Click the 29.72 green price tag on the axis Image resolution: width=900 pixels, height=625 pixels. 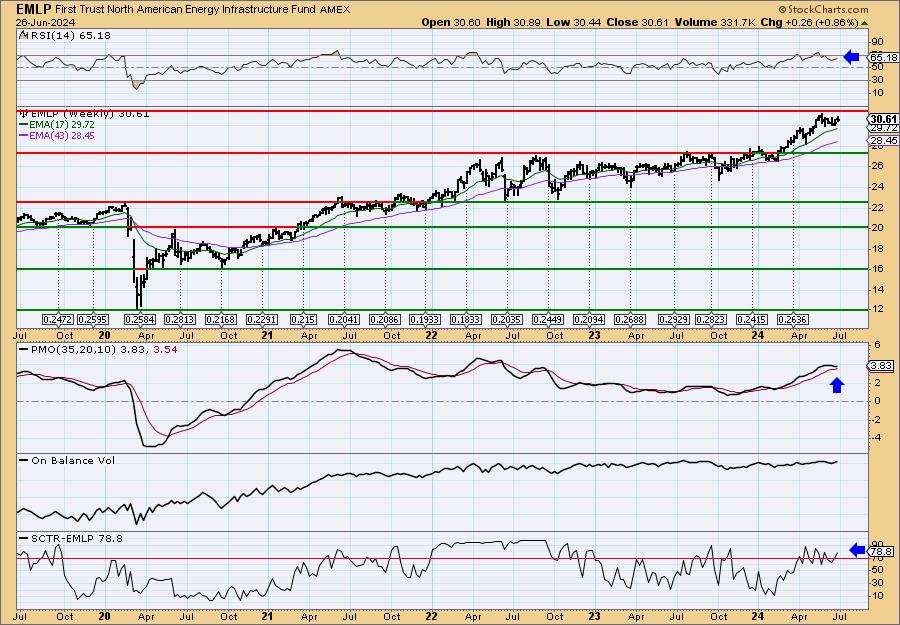(x=884, y=128)
